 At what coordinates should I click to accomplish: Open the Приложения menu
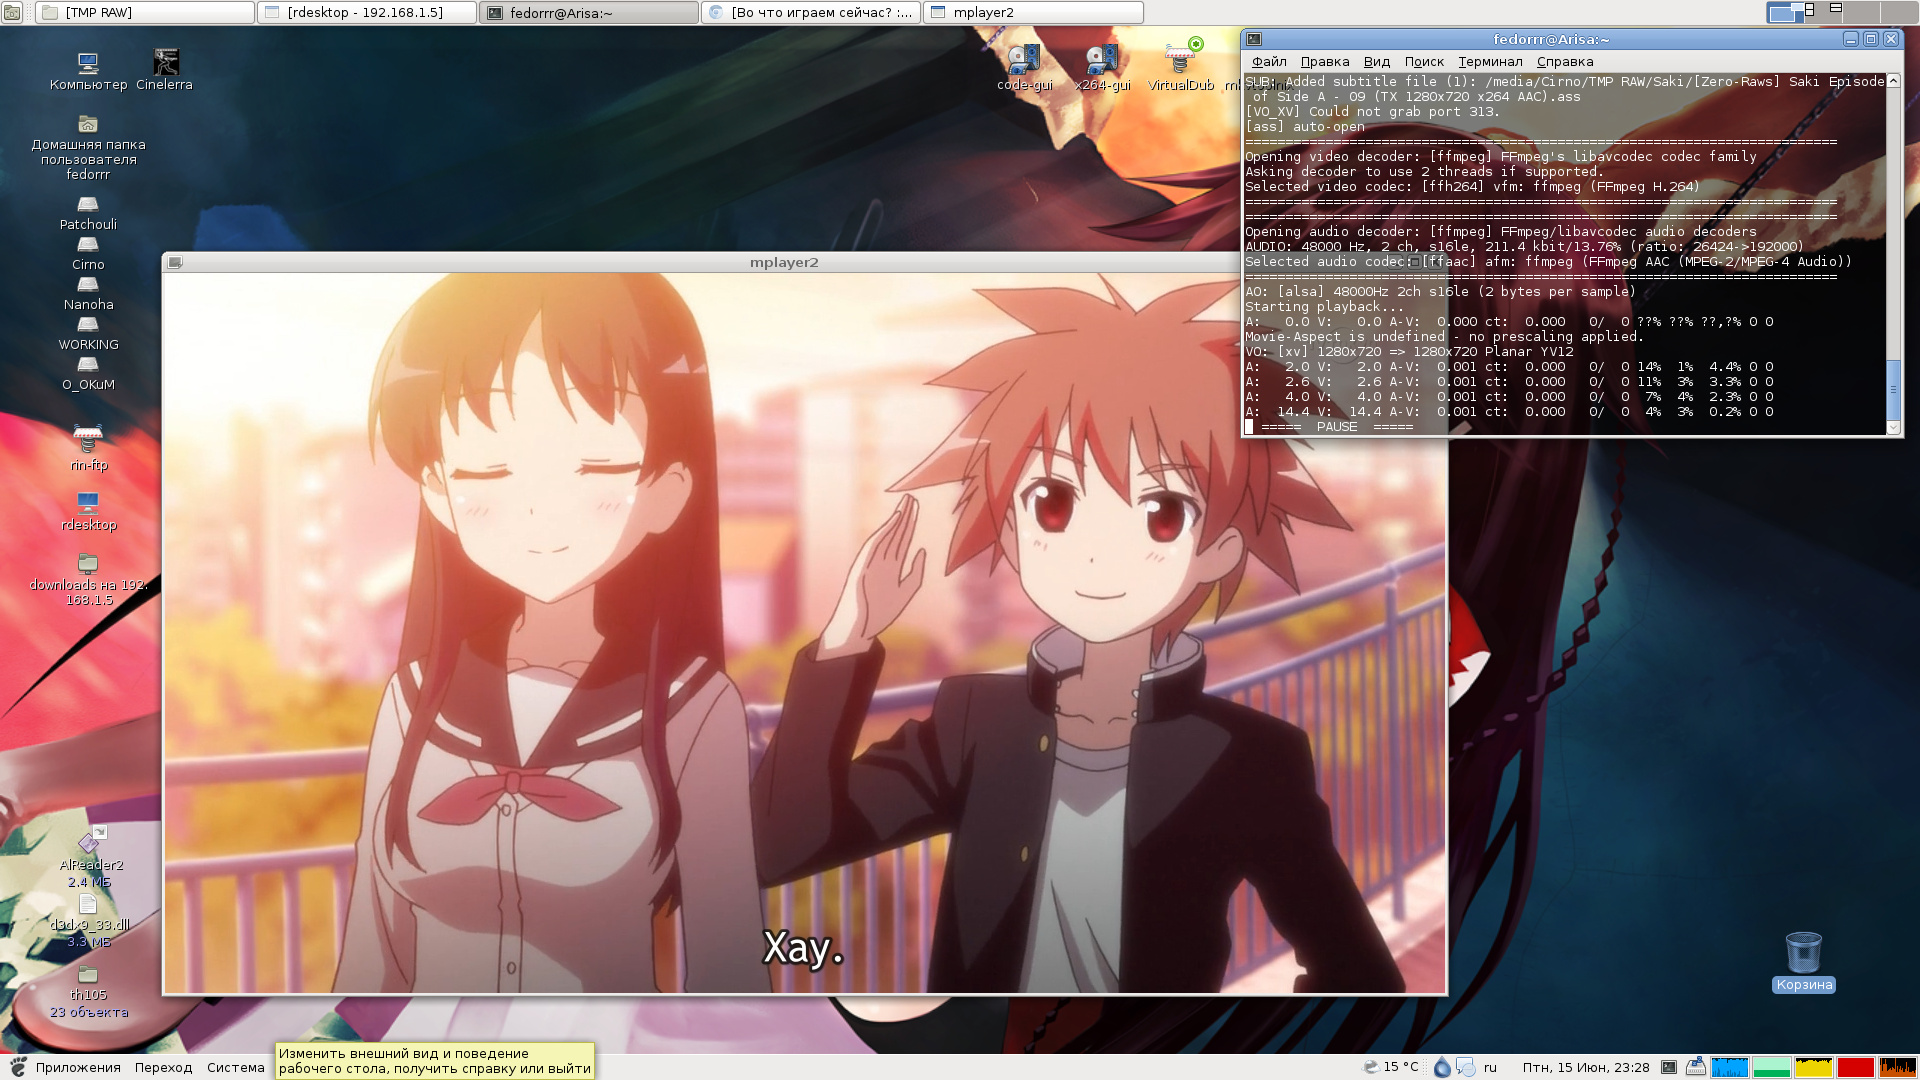coord(77,1067)
